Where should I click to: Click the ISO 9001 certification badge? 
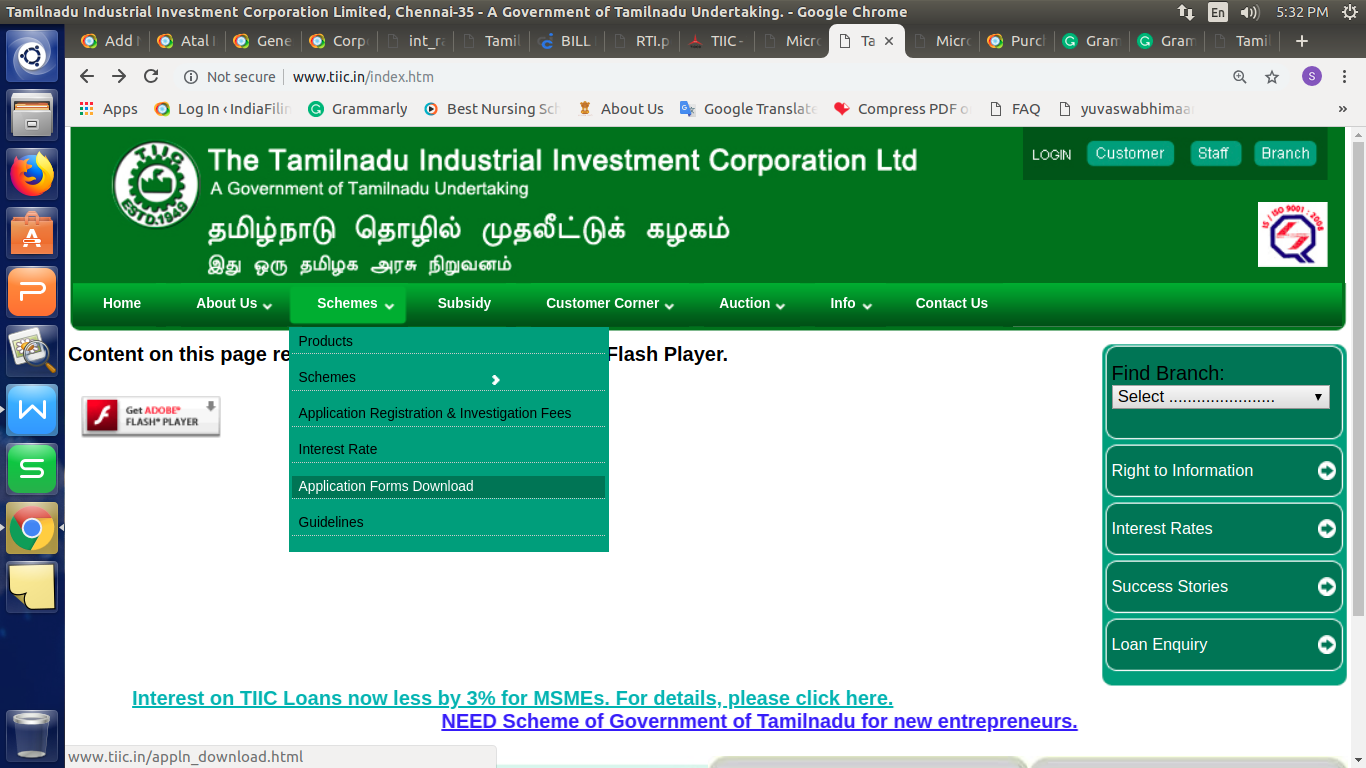pos(1292,233)
